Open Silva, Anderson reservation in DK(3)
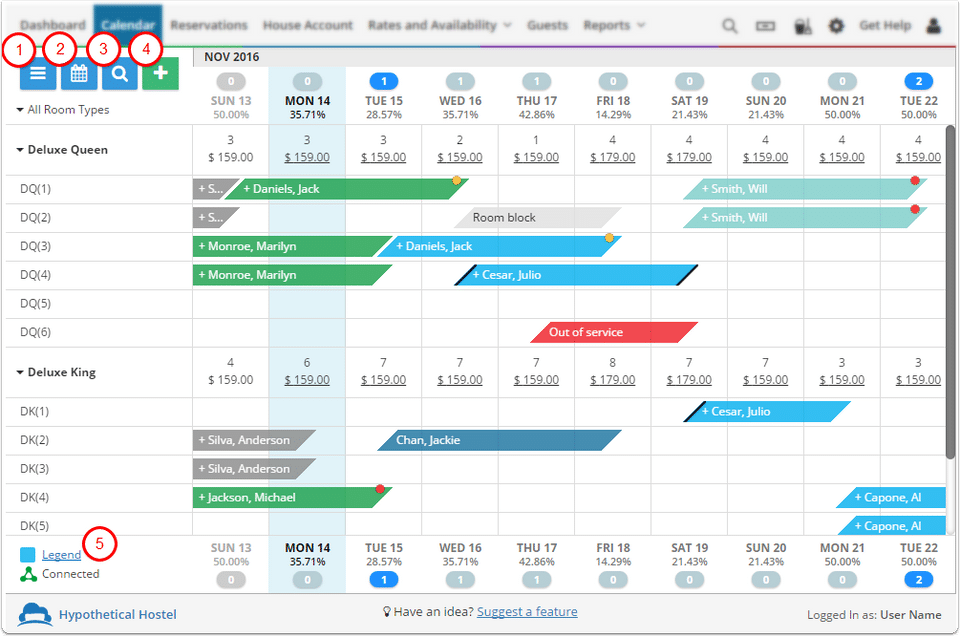The height and width of the screenshot is (636, 960). click(x=254, y=469)
